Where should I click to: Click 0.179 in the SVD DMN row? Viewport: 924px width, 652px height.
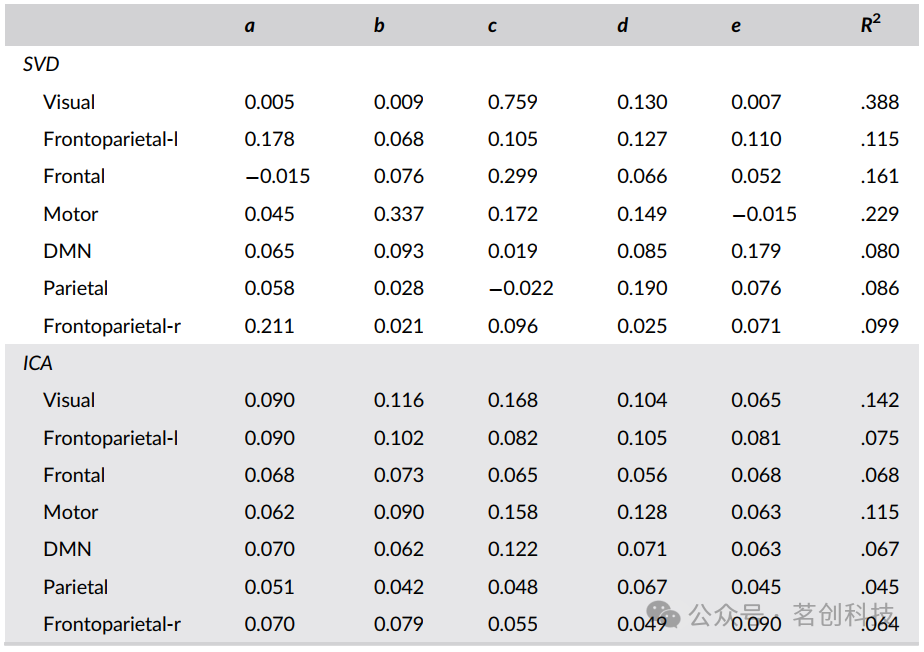tap(756, 251)
